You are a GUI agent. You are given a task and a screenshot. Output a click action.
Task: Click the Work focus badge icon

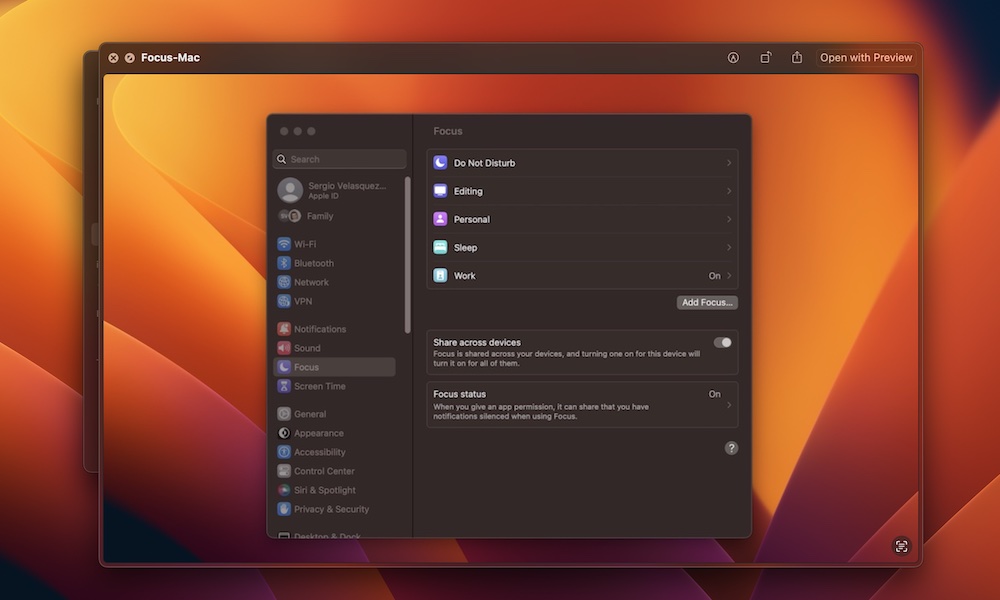coord(440,275)
